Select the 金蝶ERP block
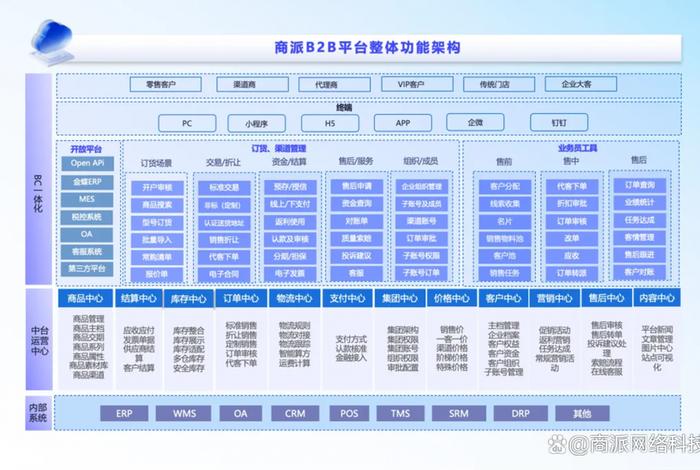 pyautogui.click(x=88, y=182)
